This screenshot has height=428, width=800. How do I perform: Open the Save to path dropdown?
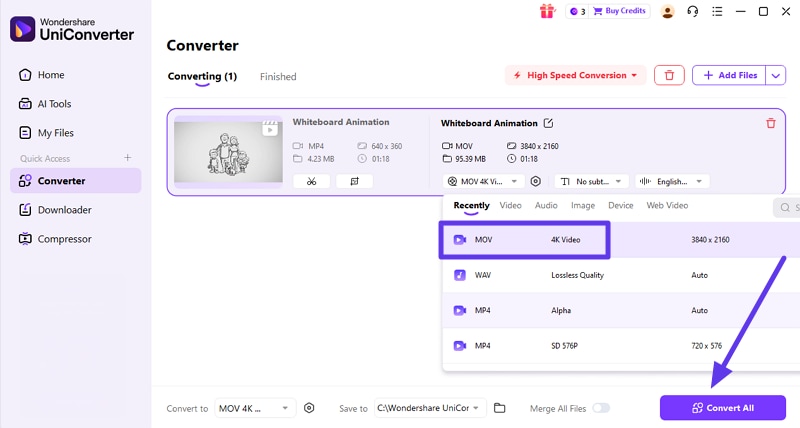click(430, 408)
